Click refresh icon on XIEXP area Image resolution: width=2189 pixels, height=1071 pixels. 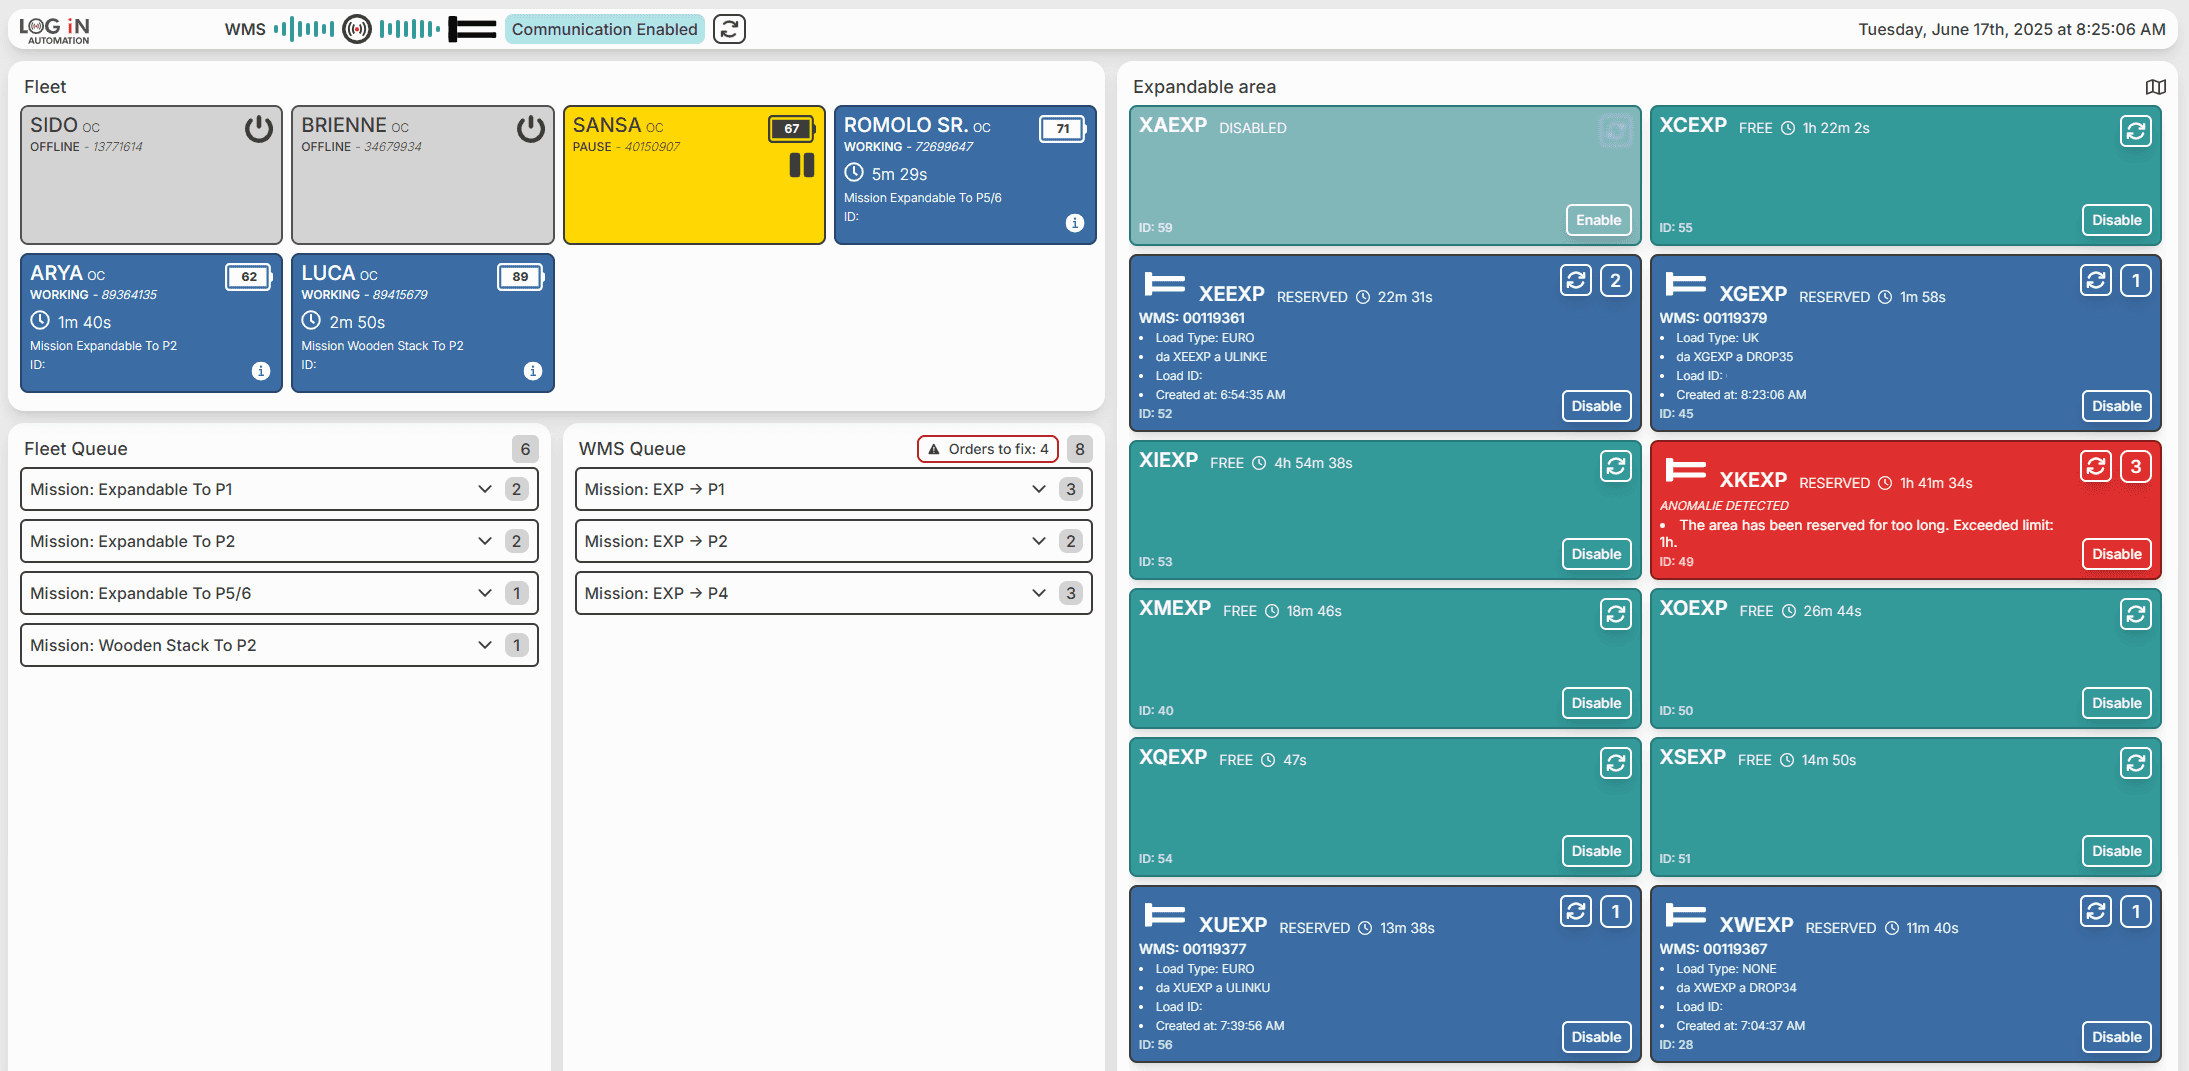tap(1616, 466)
